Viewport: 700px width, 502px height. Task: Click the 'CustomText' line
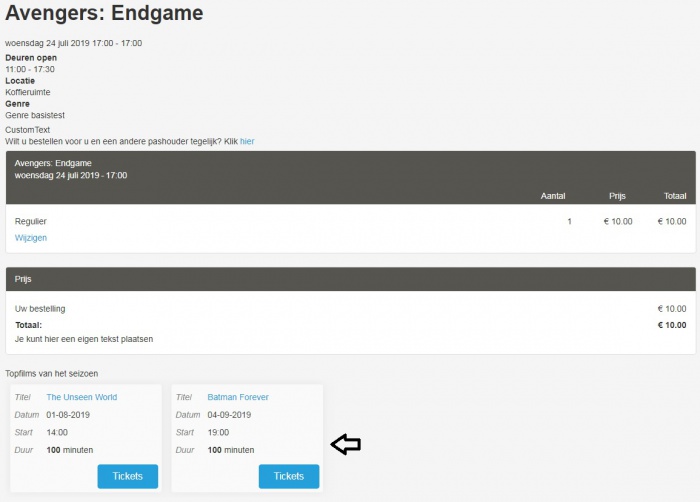[28, 130]
